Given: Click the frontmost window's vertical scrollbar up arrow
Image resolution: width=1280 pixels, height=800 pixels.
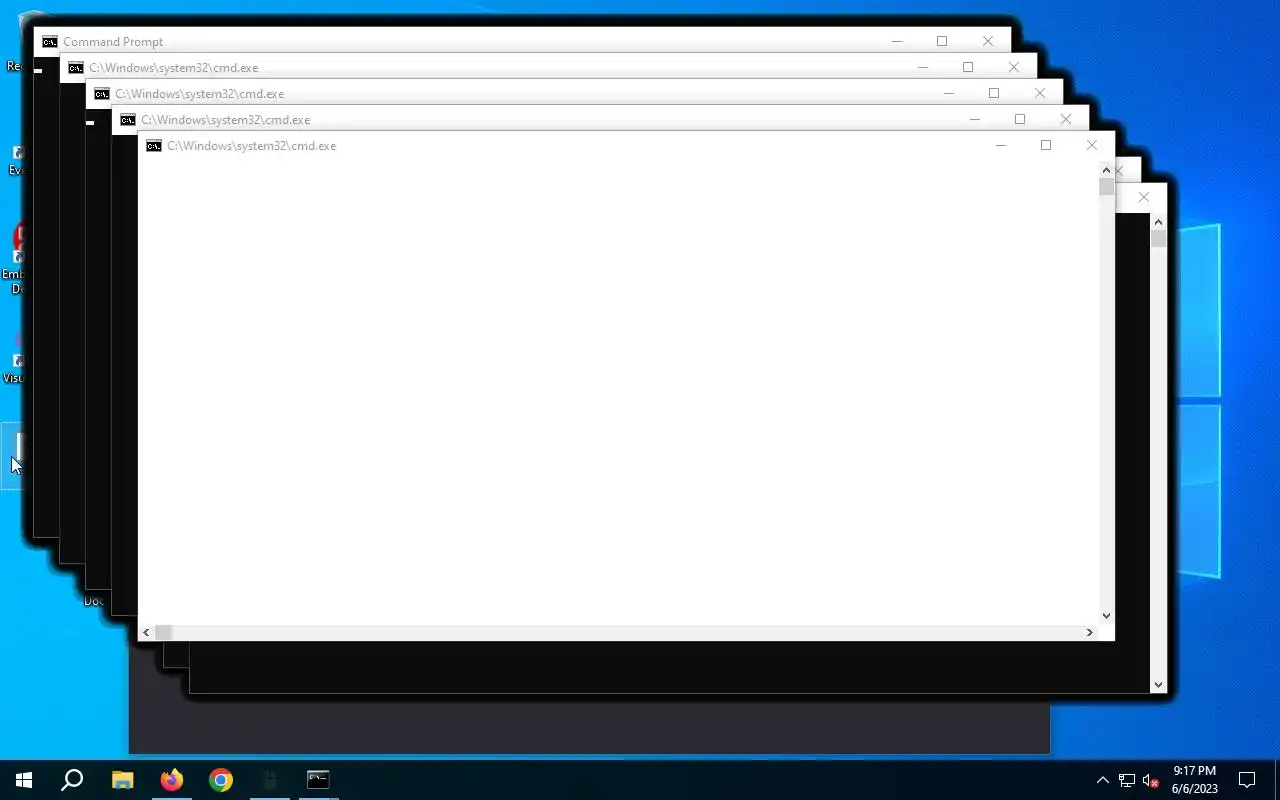Looking at the screenshot, I should (1106, 169).
